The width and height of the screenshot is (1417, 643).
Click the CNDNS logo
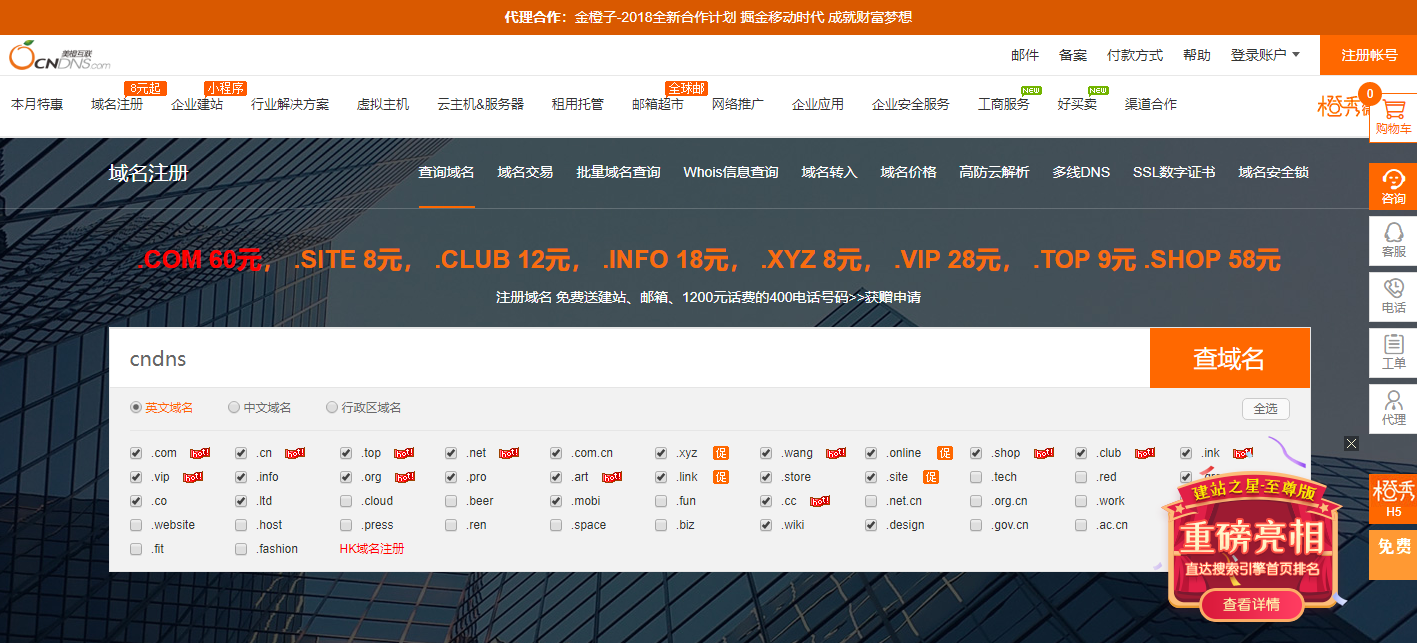[x=60, y=56]
